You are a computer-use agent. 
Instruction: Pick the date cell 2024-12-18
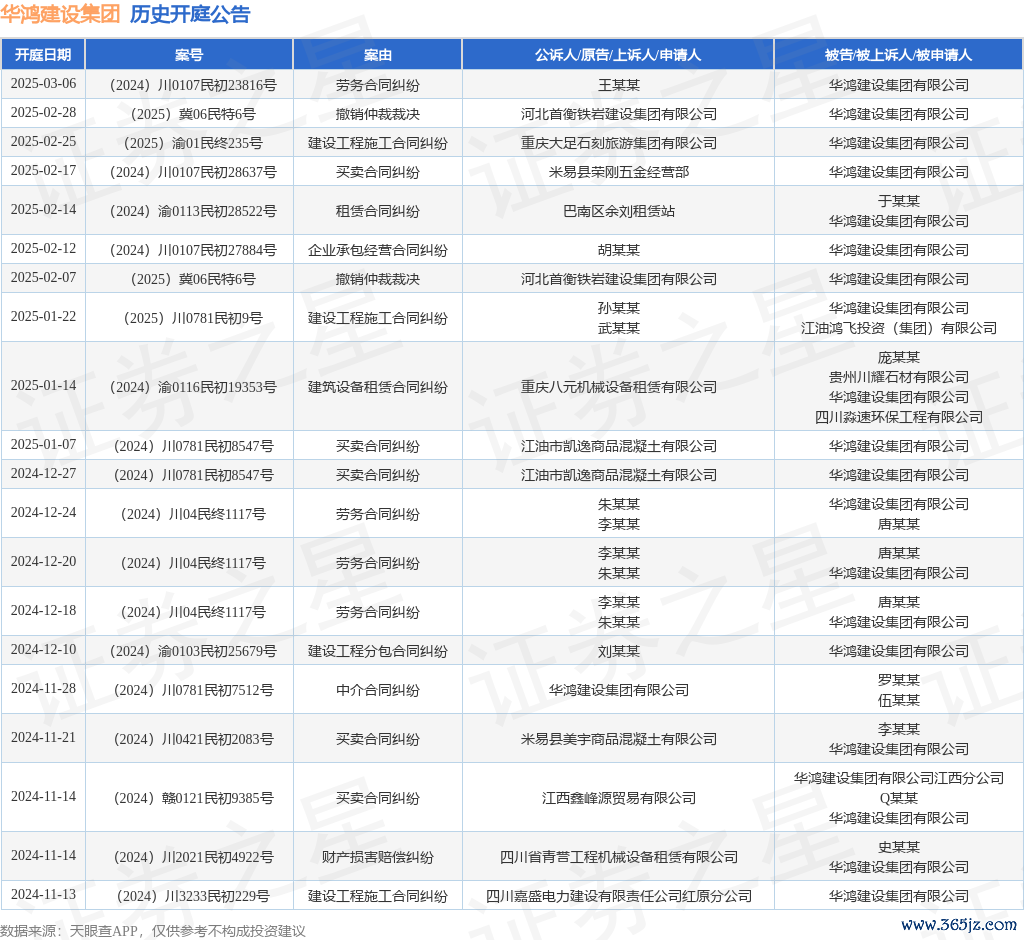coord(43,611)
